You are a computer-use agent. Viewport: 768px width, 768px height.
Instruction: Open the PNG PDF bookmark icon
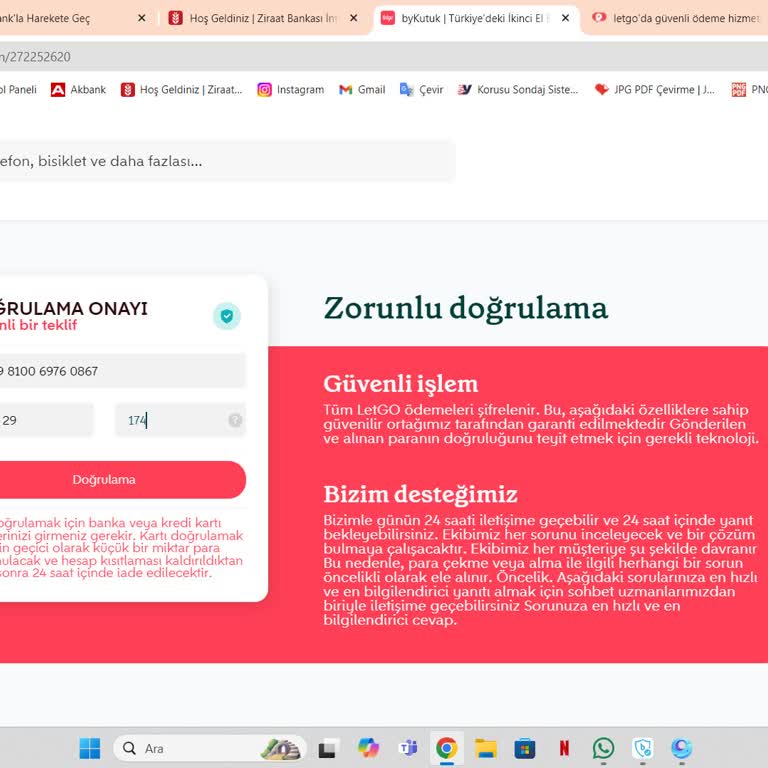(x=739, y=90)
